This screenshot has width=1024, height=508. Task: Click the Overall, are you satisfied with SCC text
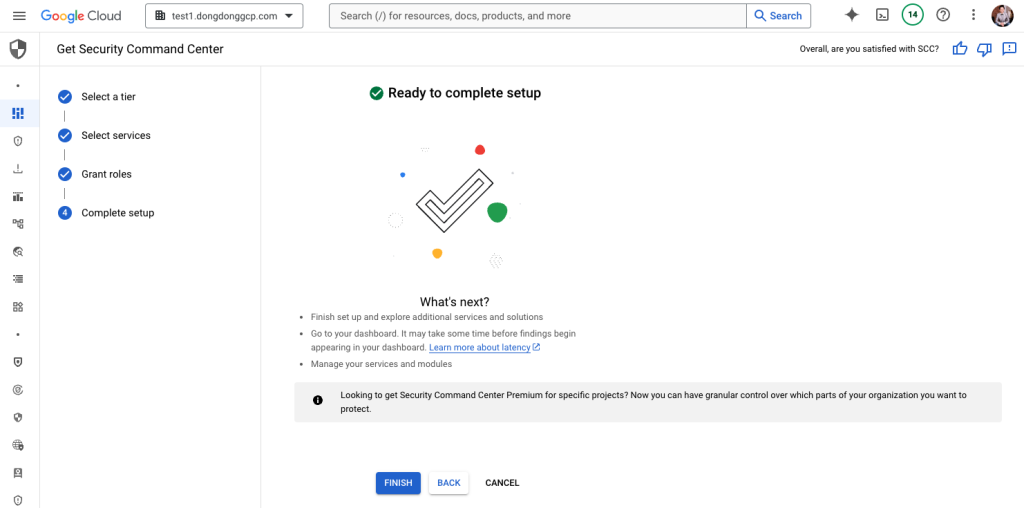(x=869, y=49)
